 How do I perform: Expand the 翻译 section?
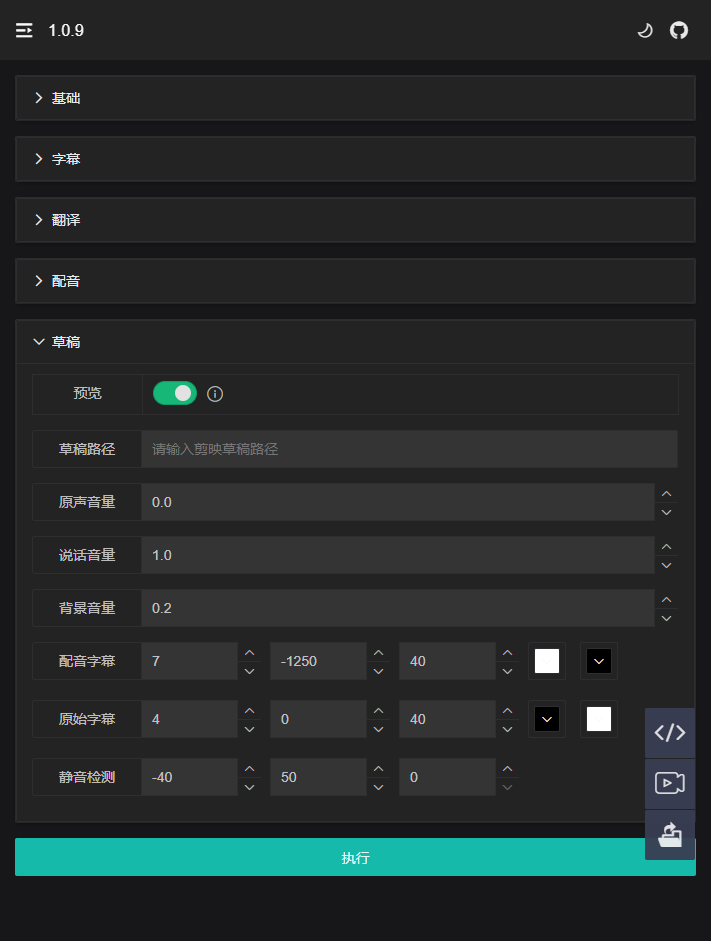point(355,220)
